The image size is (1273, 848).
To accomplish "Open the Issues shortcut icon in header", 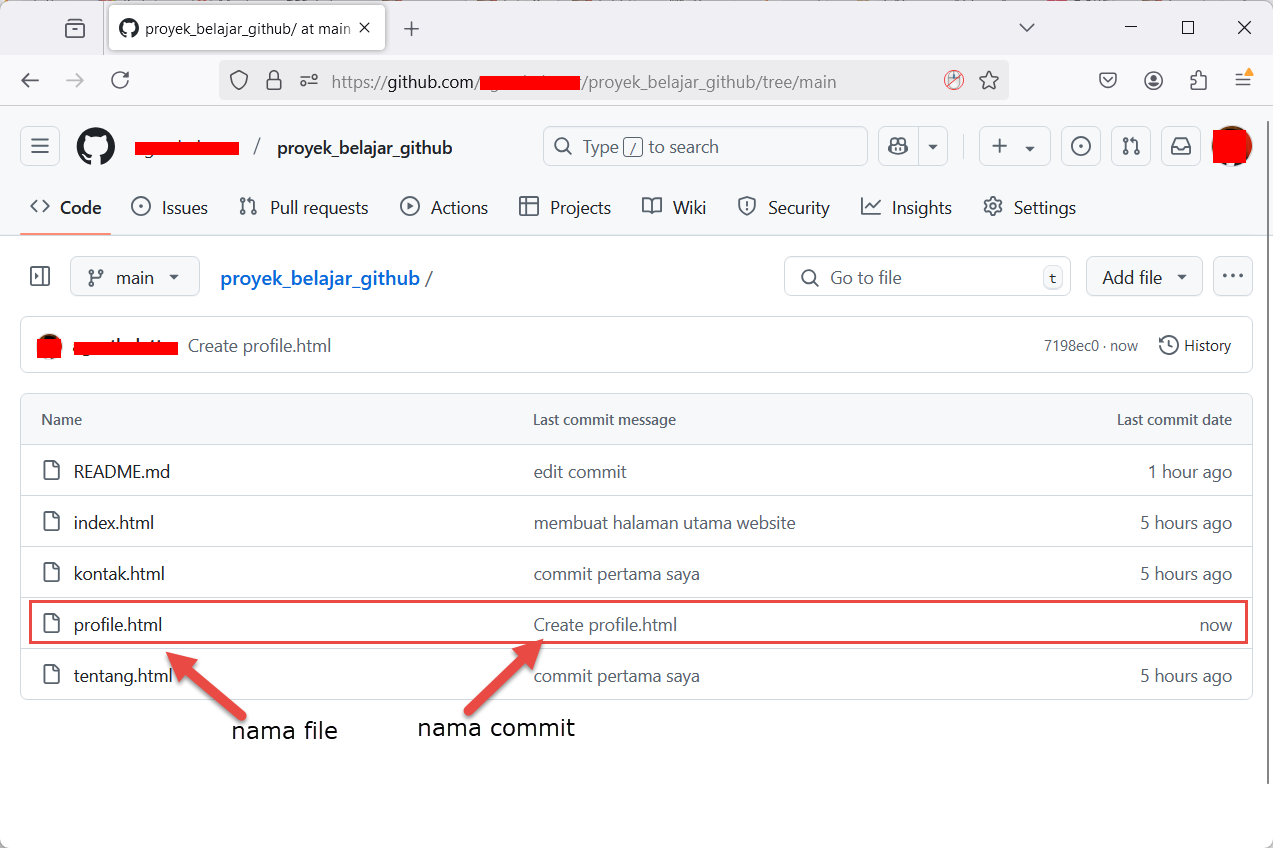I will pyautogui.click(x=1080, y=147).
